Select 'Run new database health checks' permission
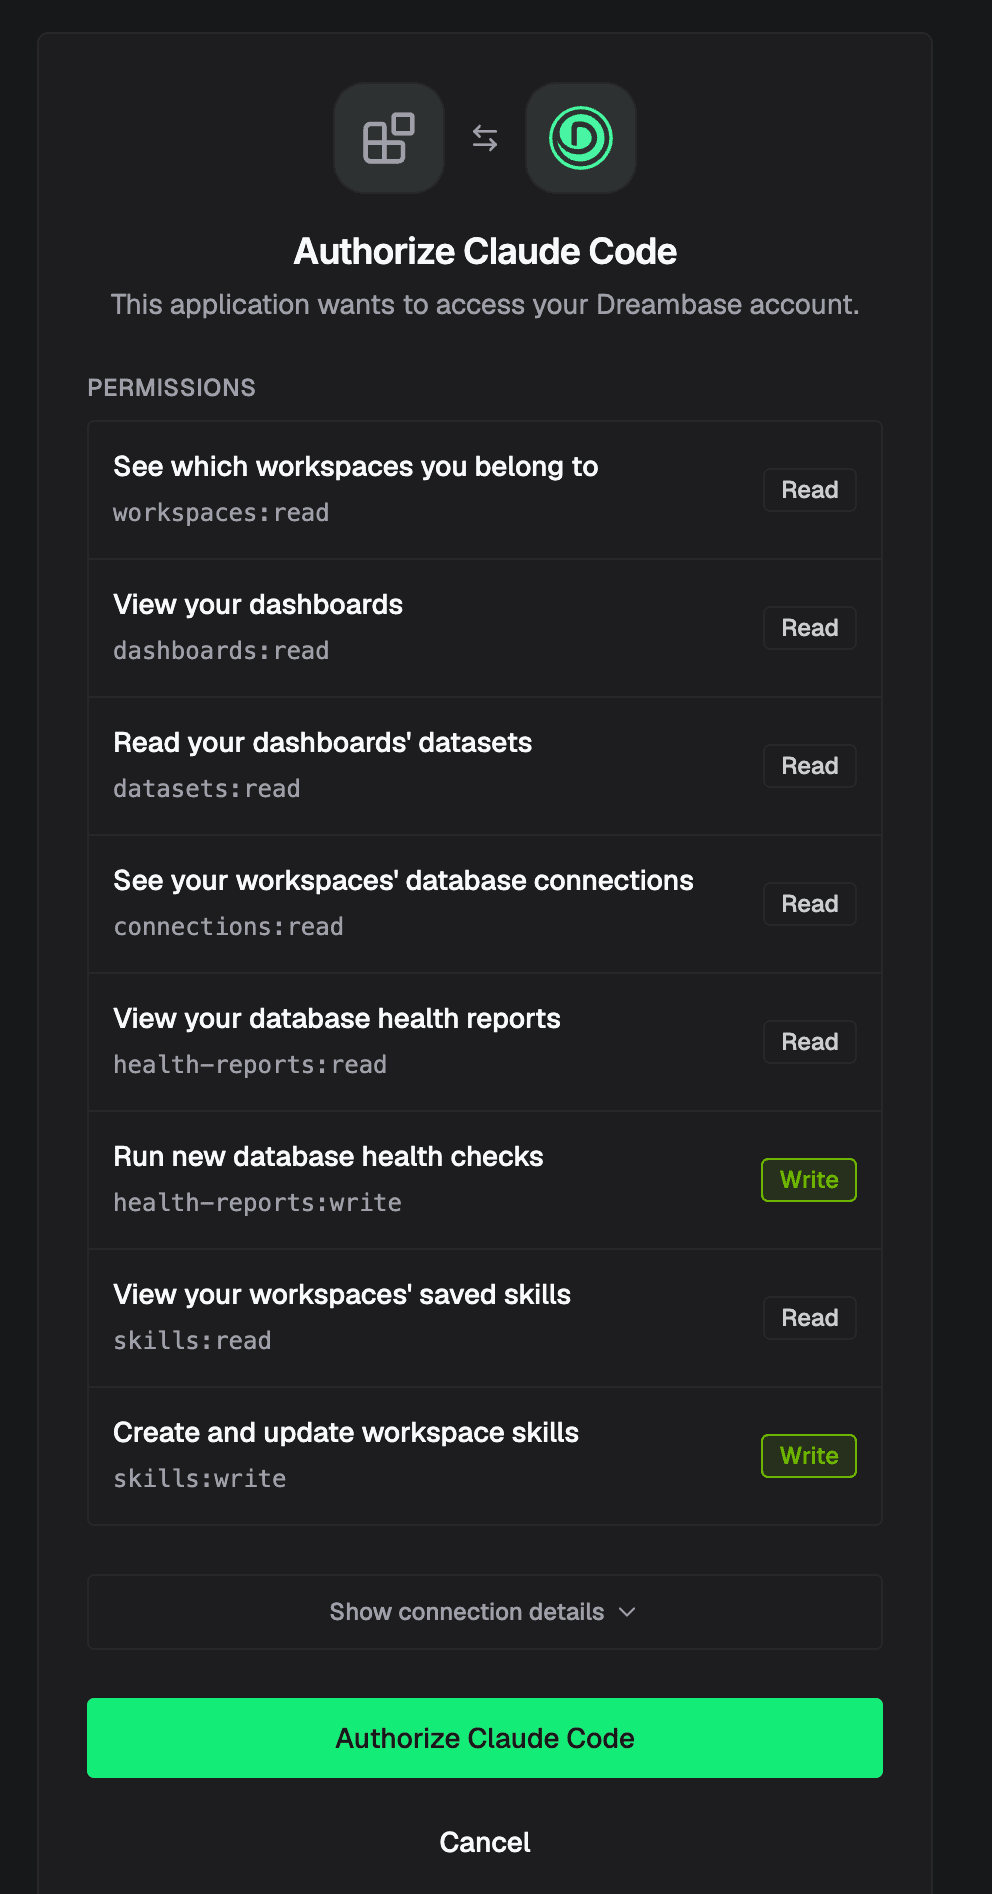 [x=485, y=1180]
